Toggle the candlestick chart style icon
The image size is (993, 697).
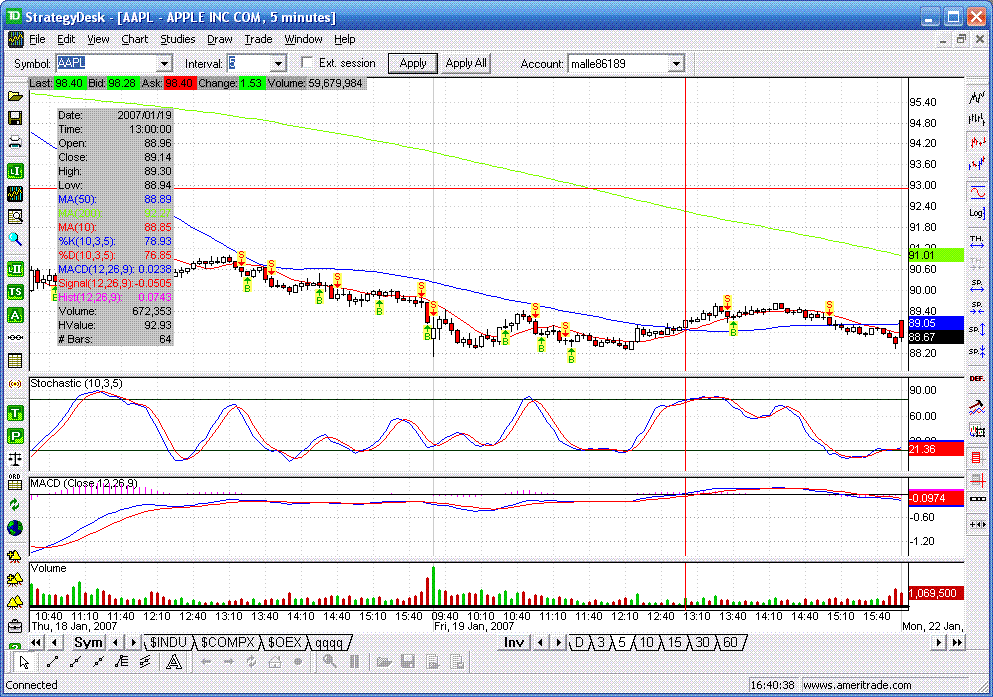tap(977, 142)
